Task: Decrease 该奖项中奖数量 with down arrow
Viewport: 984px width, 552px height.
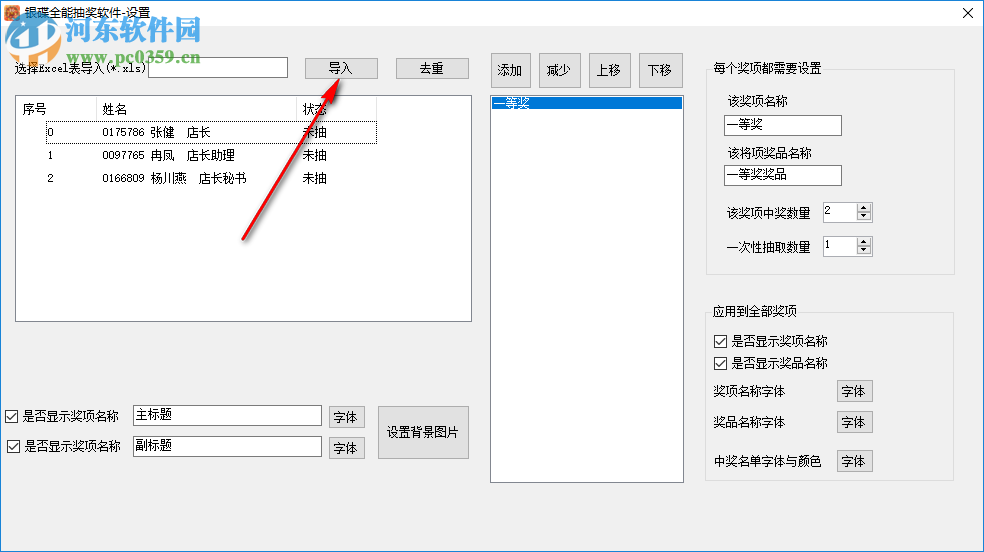Action: 864,216
